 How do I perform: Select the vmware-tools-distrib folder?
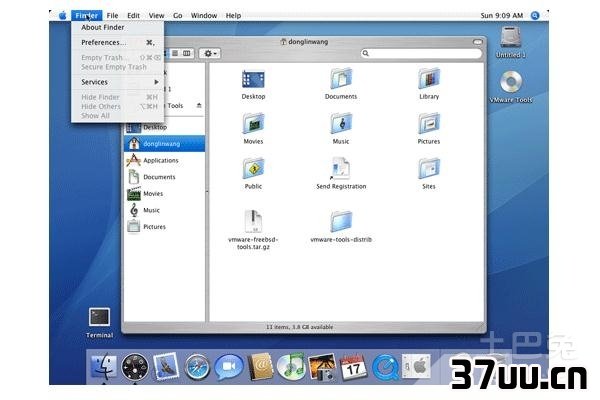[x=341, y=221]
